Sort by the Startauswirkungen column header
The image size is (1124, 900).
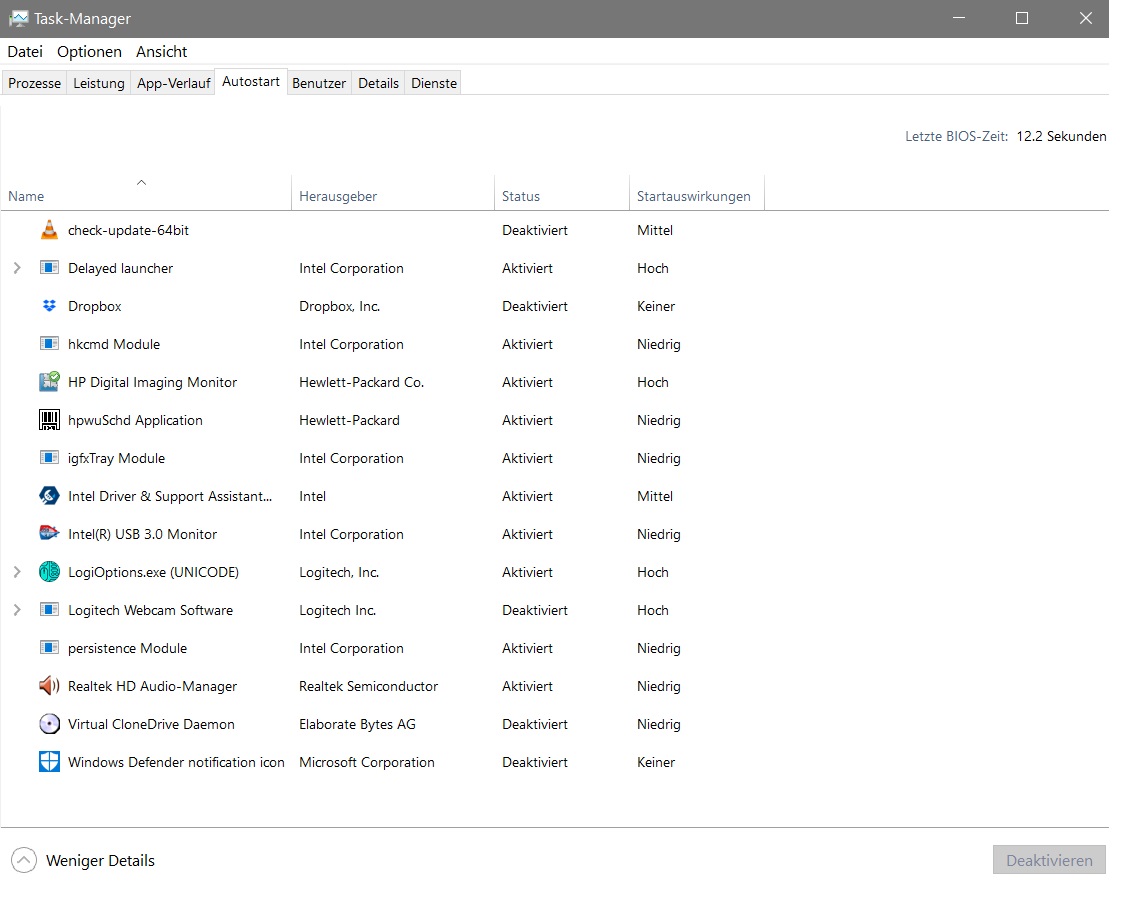(x=697, y=193)
